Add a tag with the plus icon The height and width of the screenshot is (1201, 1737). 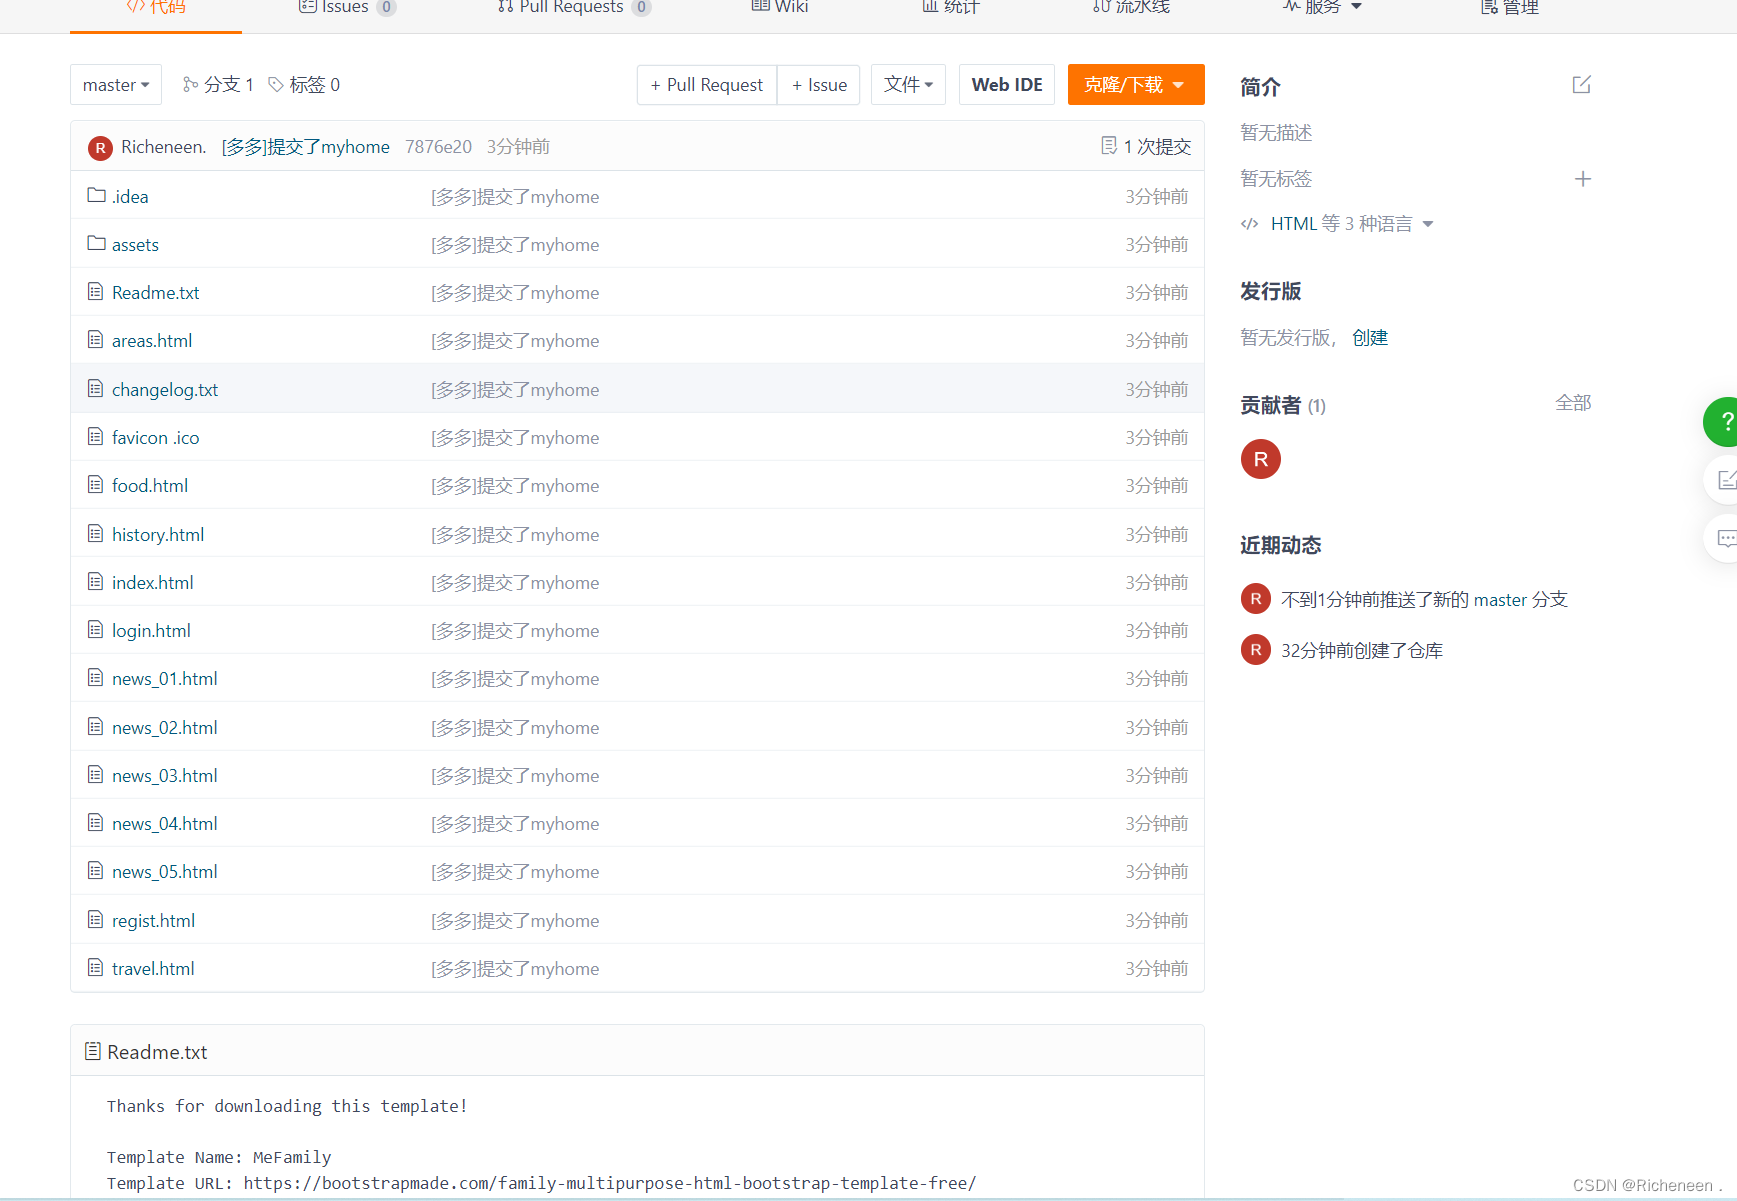pos(1582,179)
